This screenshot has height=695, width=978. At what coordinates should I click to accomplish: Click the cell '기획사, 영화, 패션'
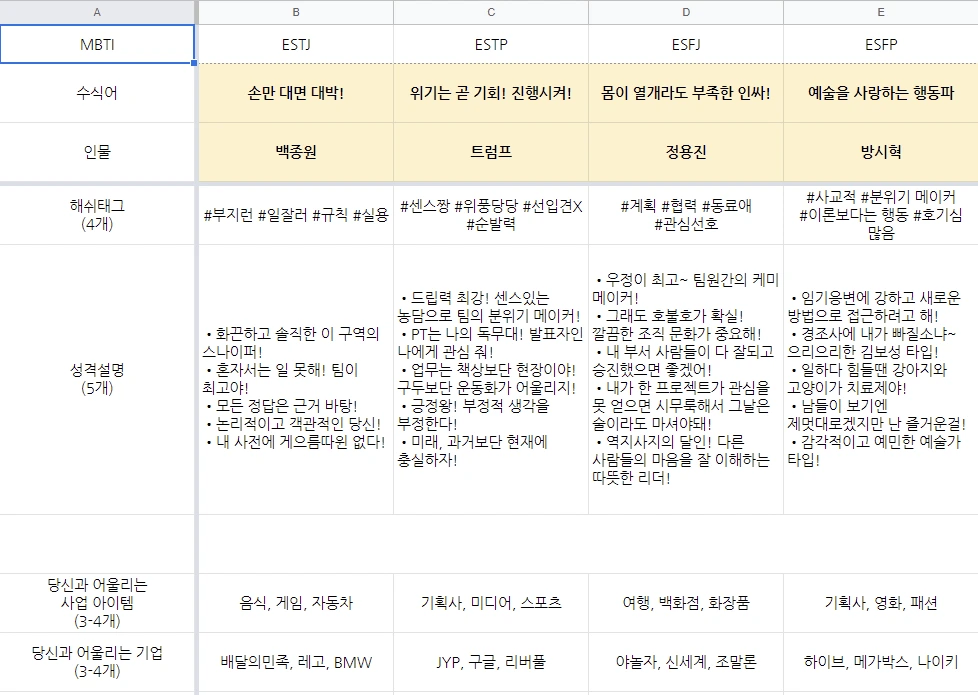pyautogui.click(x=881, y=603)
